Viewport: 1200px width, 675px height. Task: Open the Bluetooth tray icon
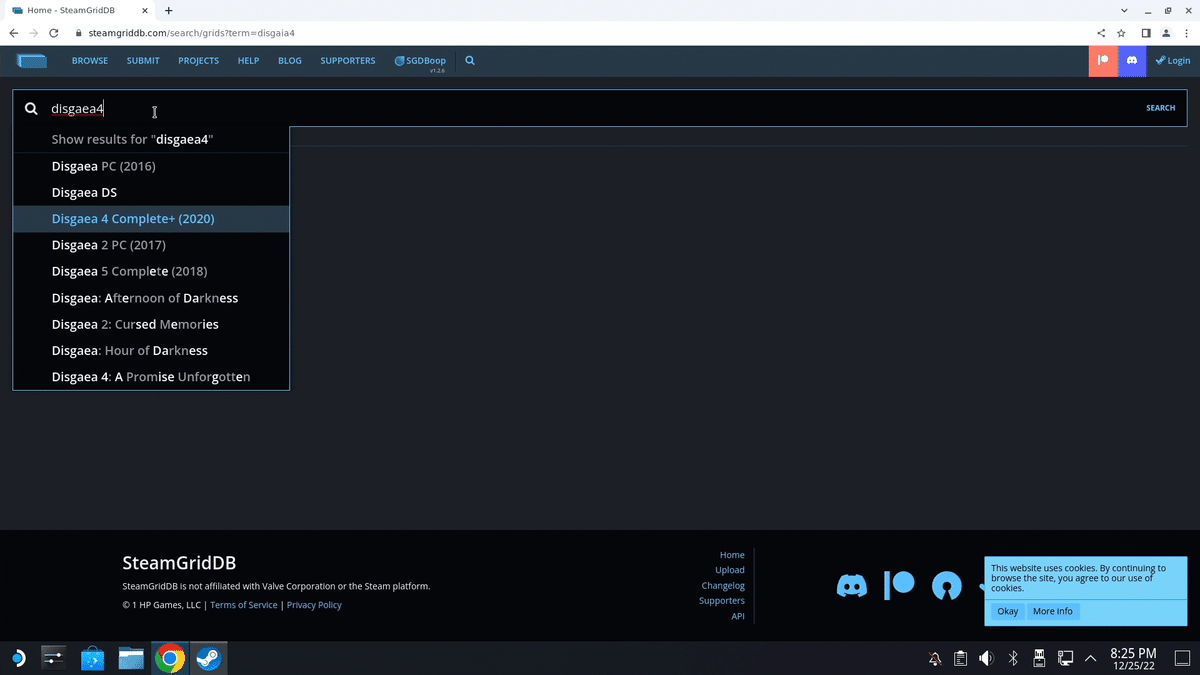(1013, 658)
